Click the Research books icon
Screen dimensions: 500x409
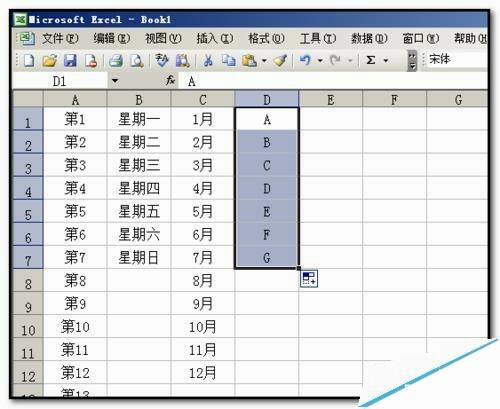[x=183, y=61]
